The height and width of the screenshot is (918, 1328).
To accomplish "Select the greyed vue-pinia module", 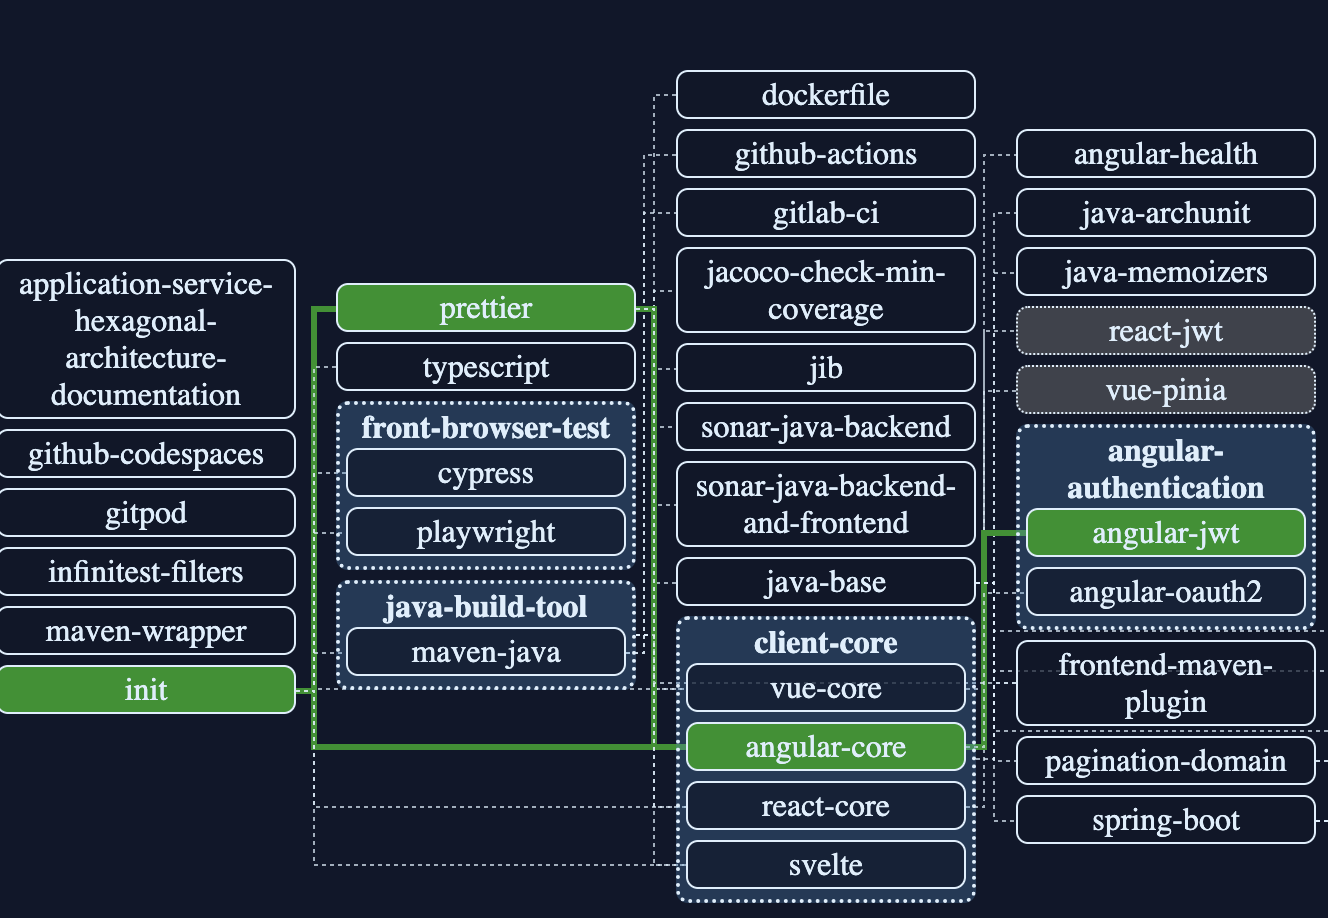I will coord(1165,390).
